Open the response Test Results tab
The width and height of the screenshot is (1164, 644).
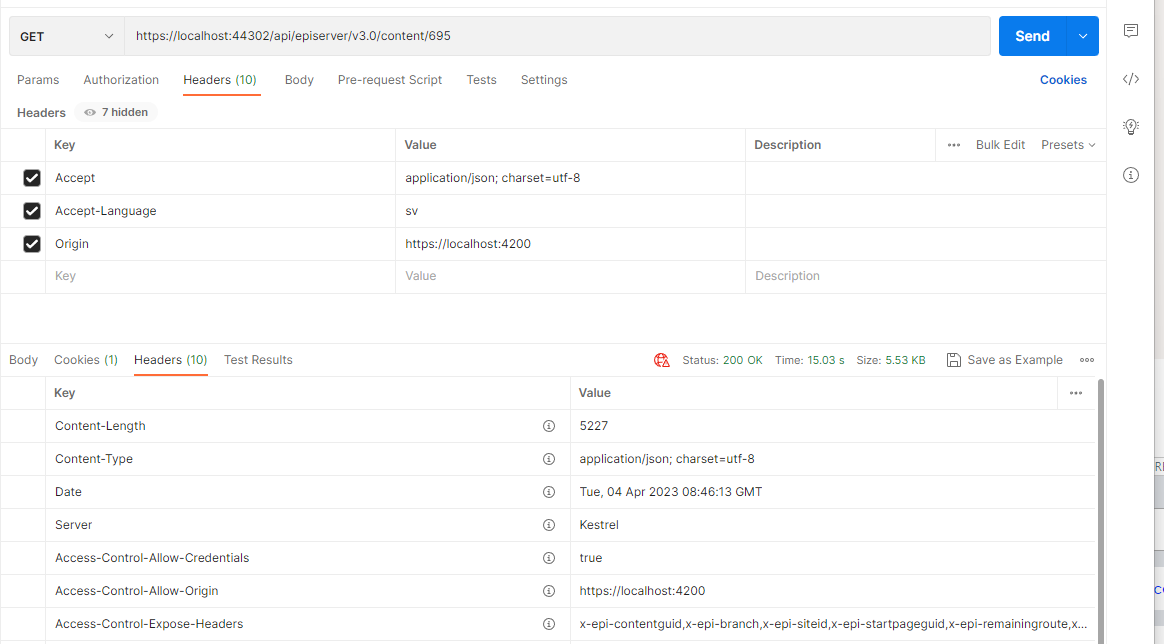258,360
